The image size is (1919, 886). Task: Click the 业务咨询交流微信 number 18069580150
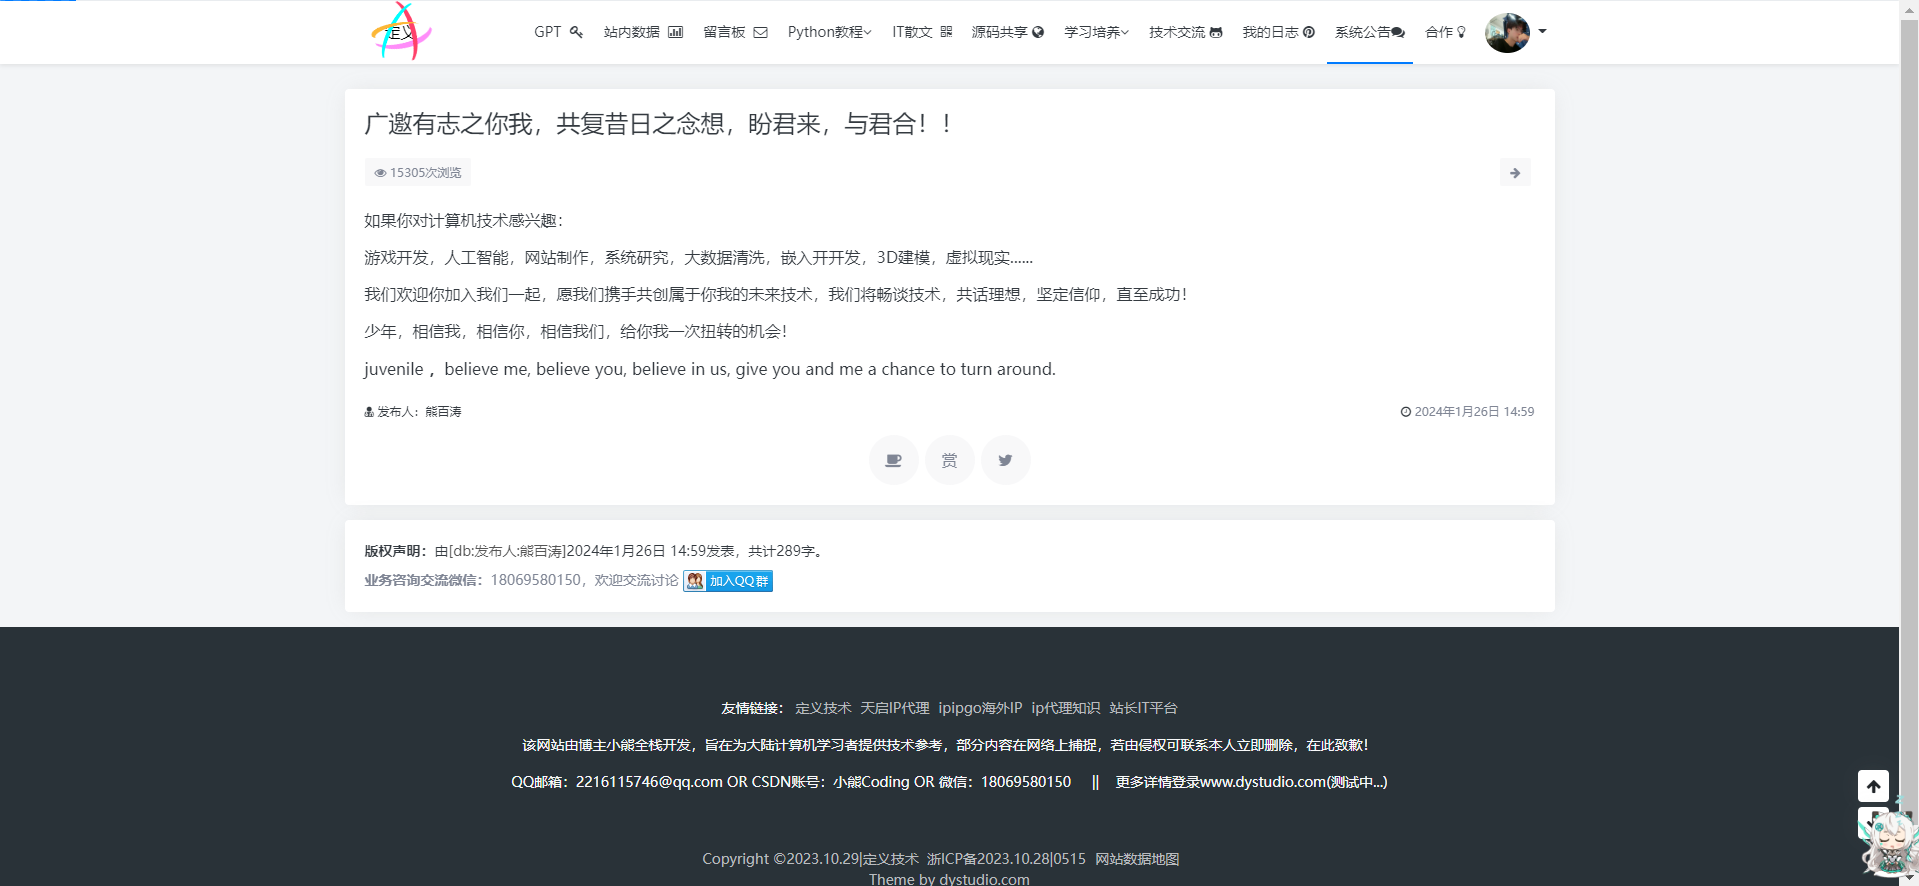[535, 580]
